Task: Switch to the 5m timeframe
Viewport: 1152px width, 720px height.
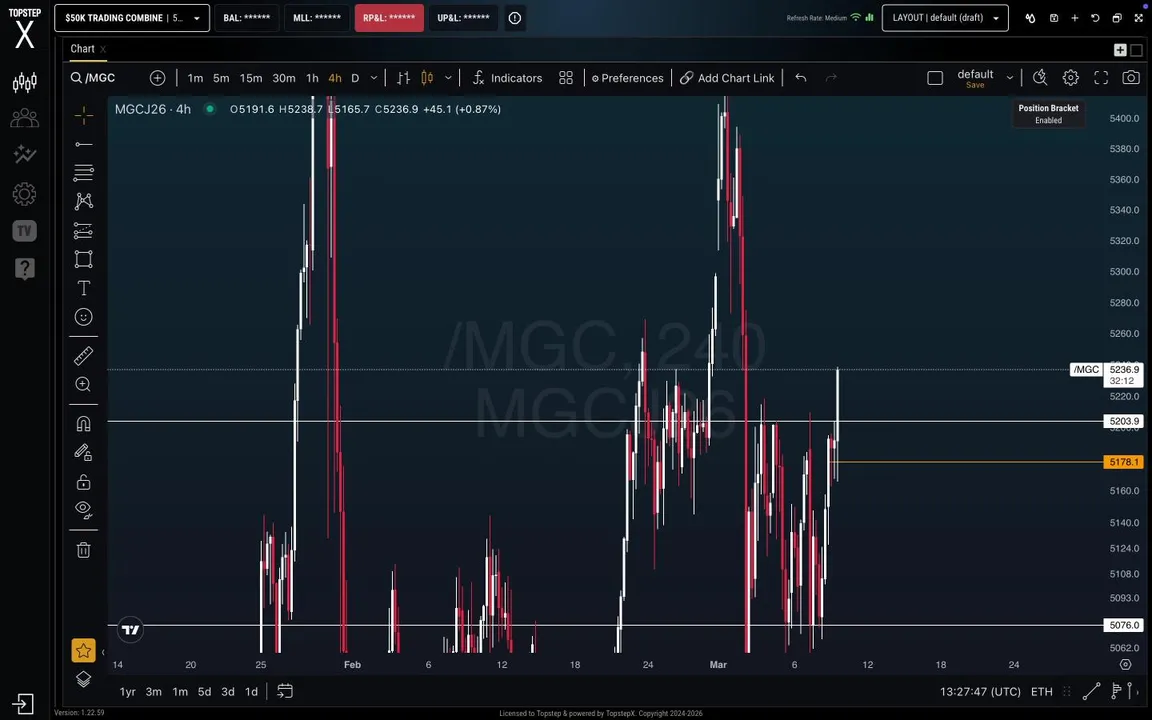Action: pyautogui.click(x=221, y=78)
